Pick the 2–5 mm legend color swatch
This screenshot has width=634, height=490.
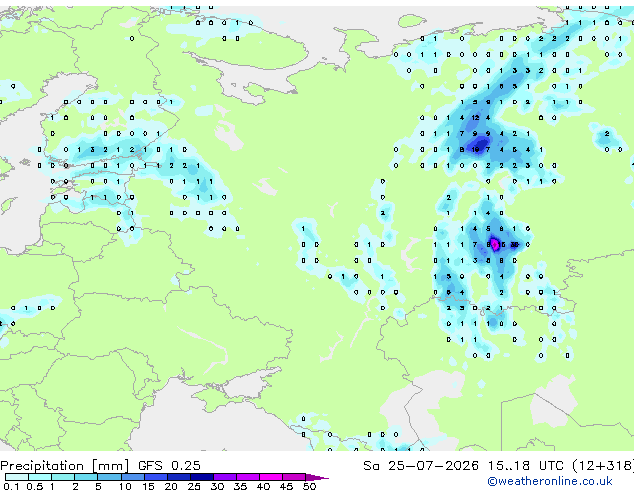86,477
